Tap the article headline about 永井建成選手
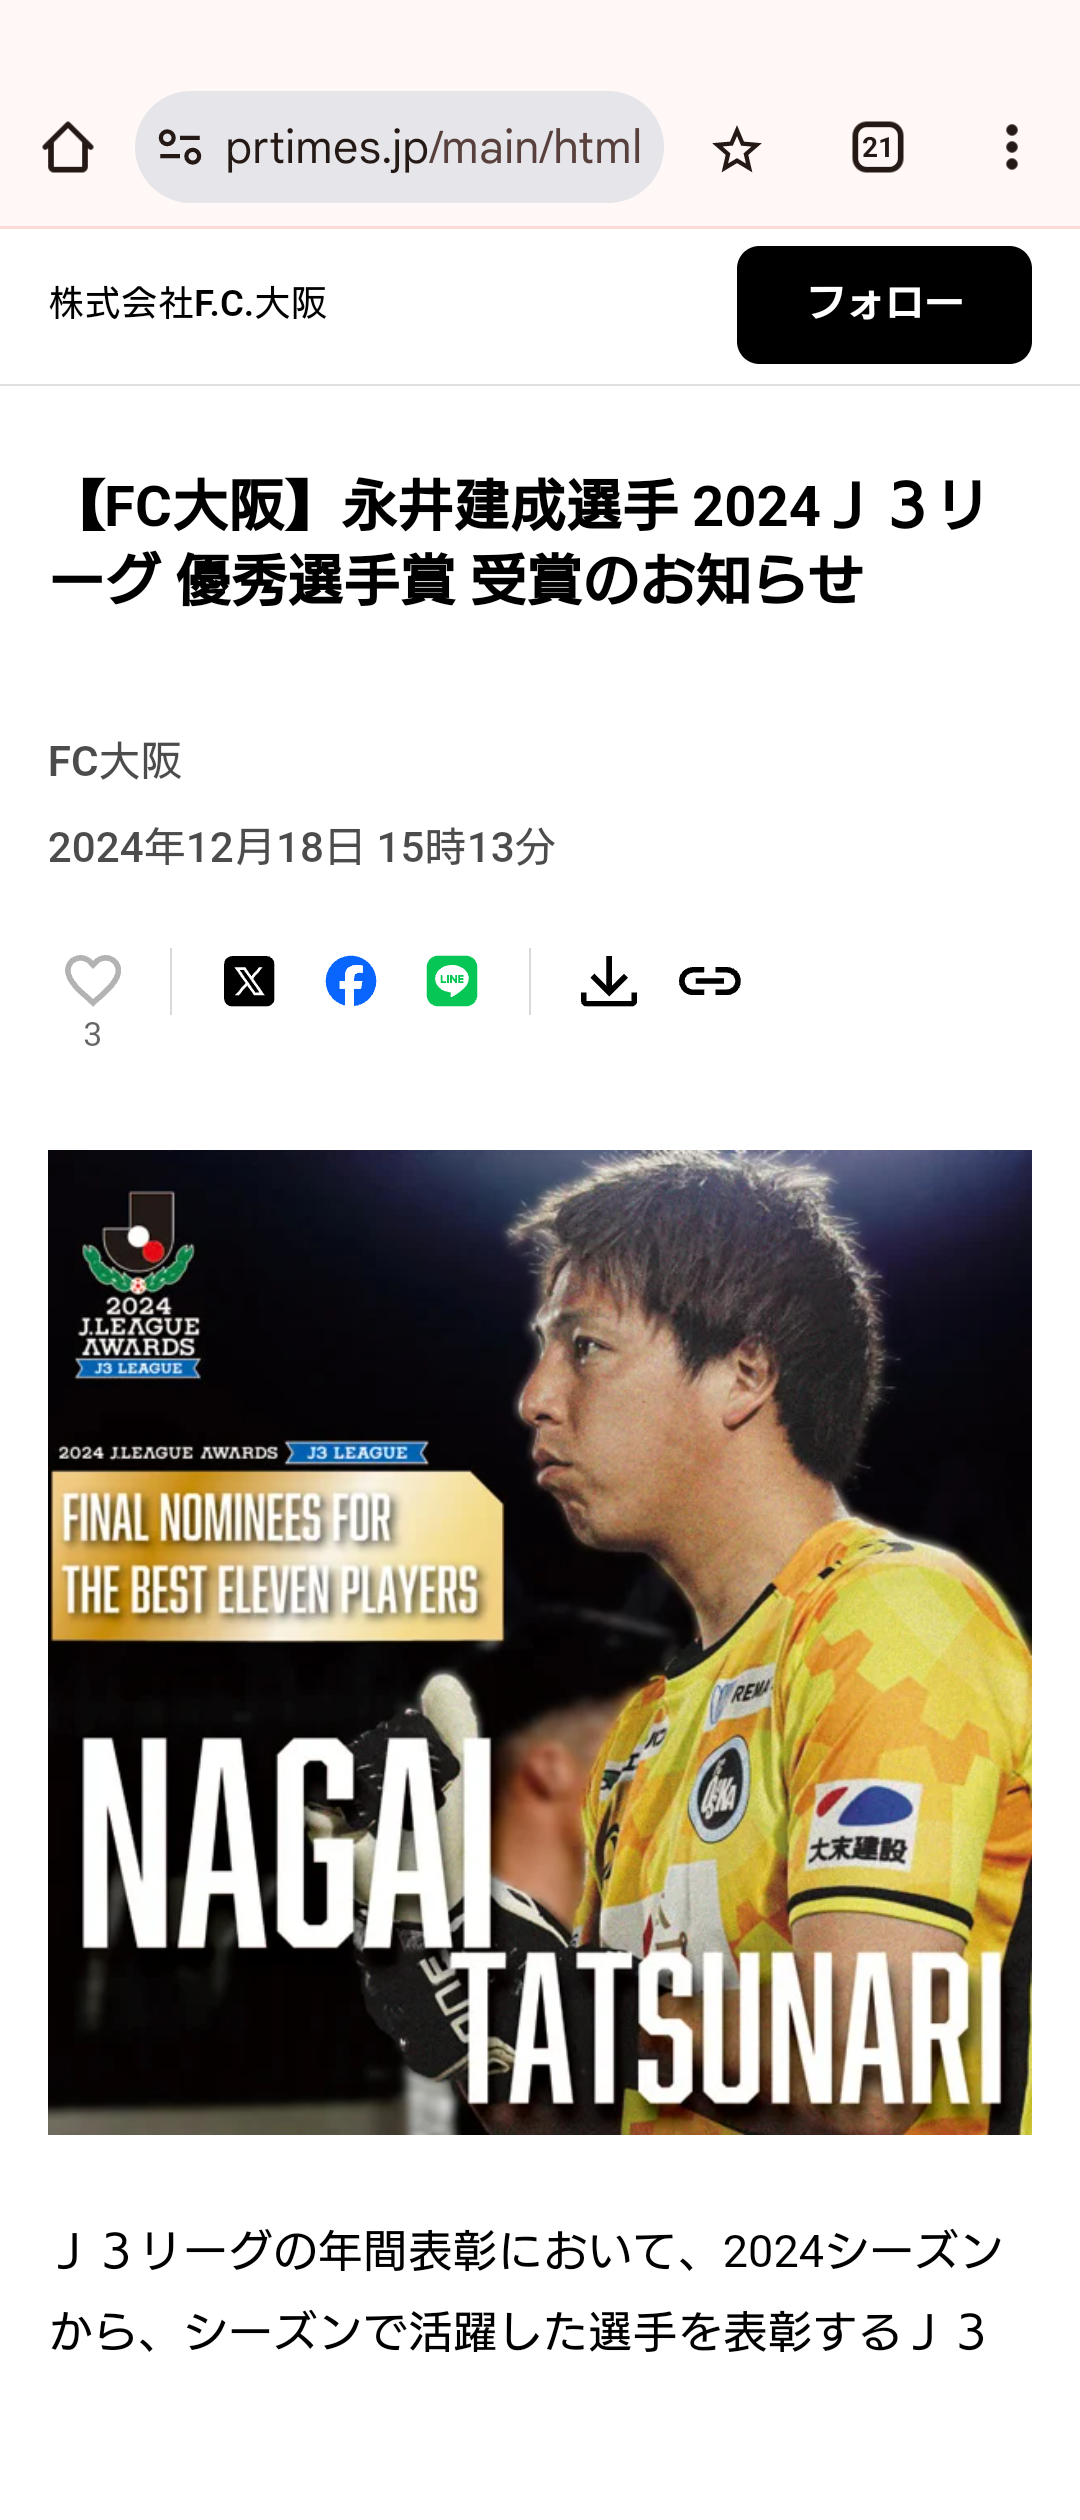Viewport: 1080px width, 2520px height. click(520, 543)
